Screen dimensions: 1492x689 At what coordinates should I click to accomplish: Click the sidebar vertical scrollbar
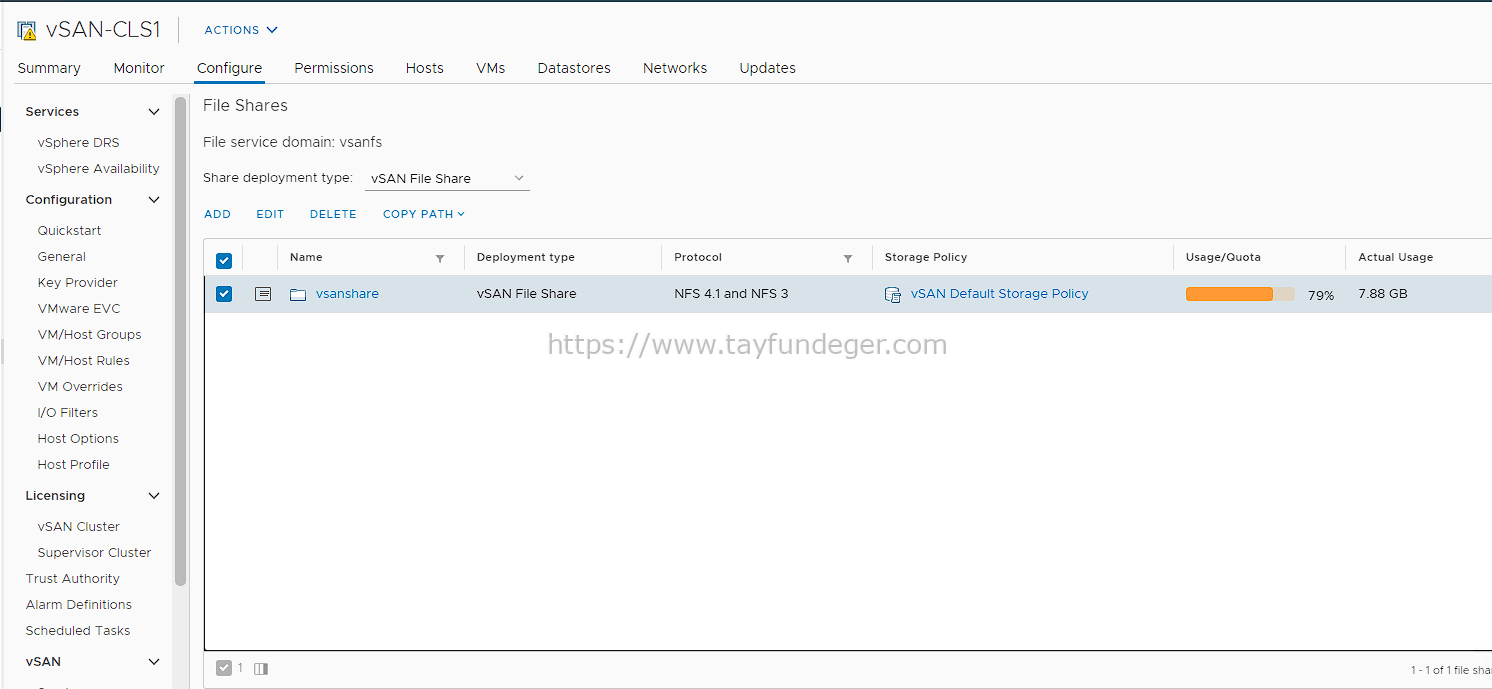tap(180, 340)
